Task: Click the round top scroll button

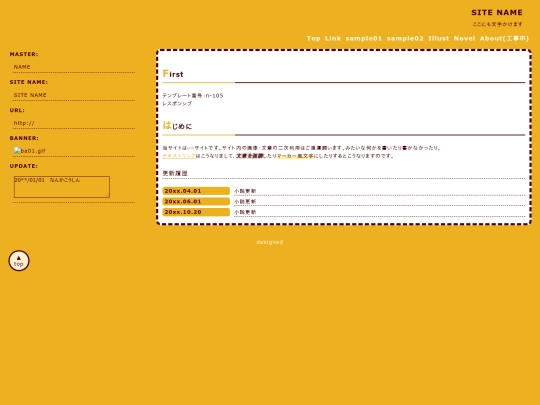Action: (19, 261)
